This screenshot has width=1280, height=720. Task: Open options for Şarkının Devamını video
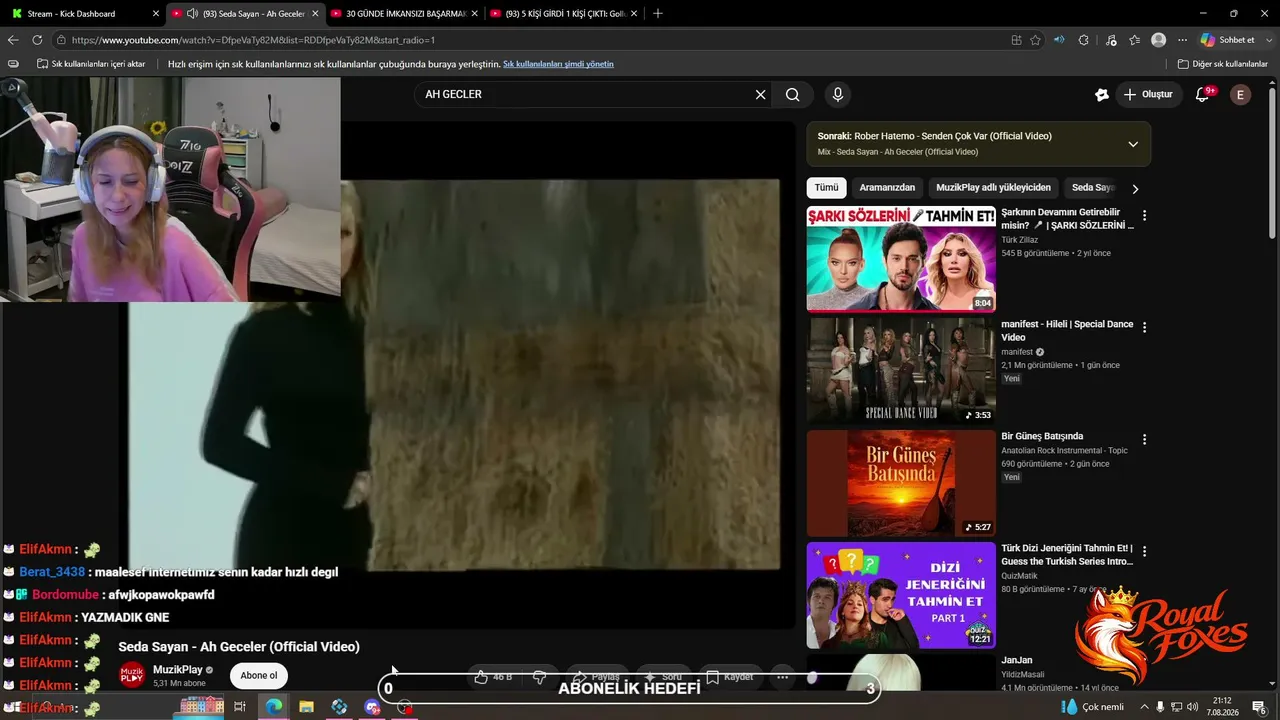[1144, 215]
